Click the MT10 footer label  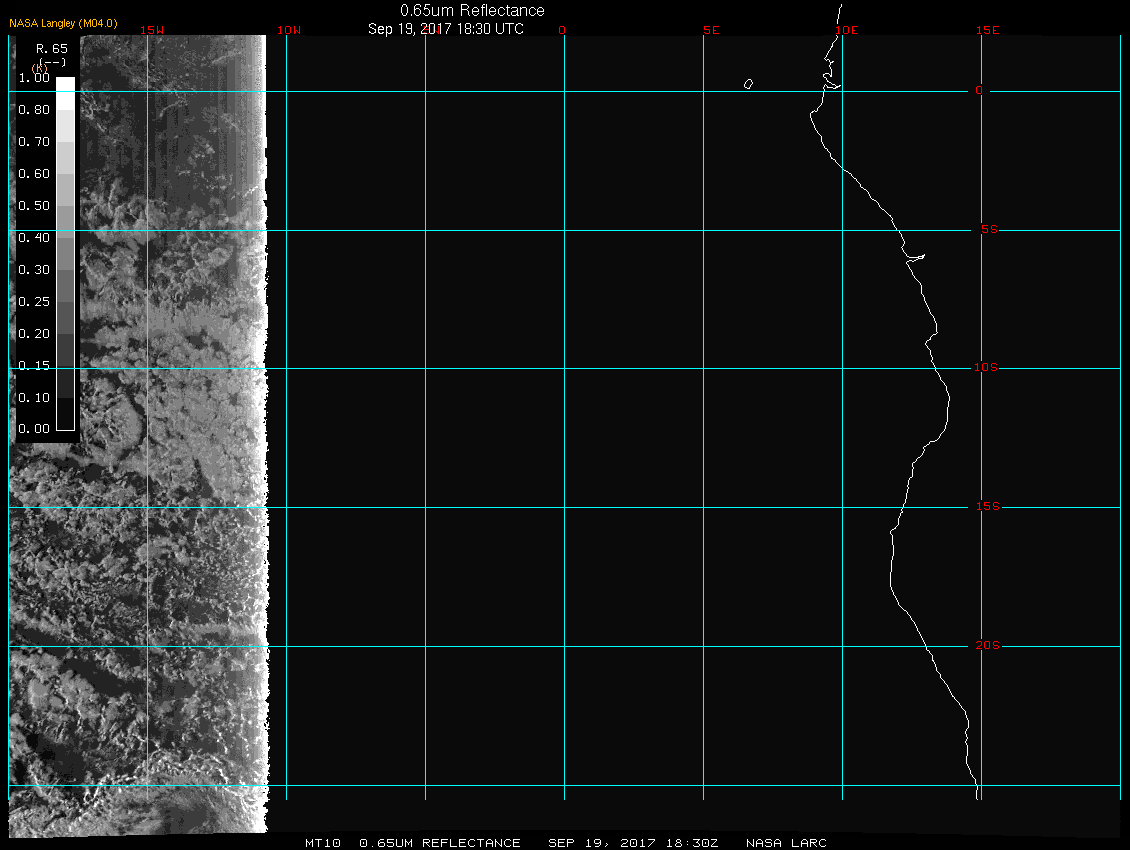322,843
